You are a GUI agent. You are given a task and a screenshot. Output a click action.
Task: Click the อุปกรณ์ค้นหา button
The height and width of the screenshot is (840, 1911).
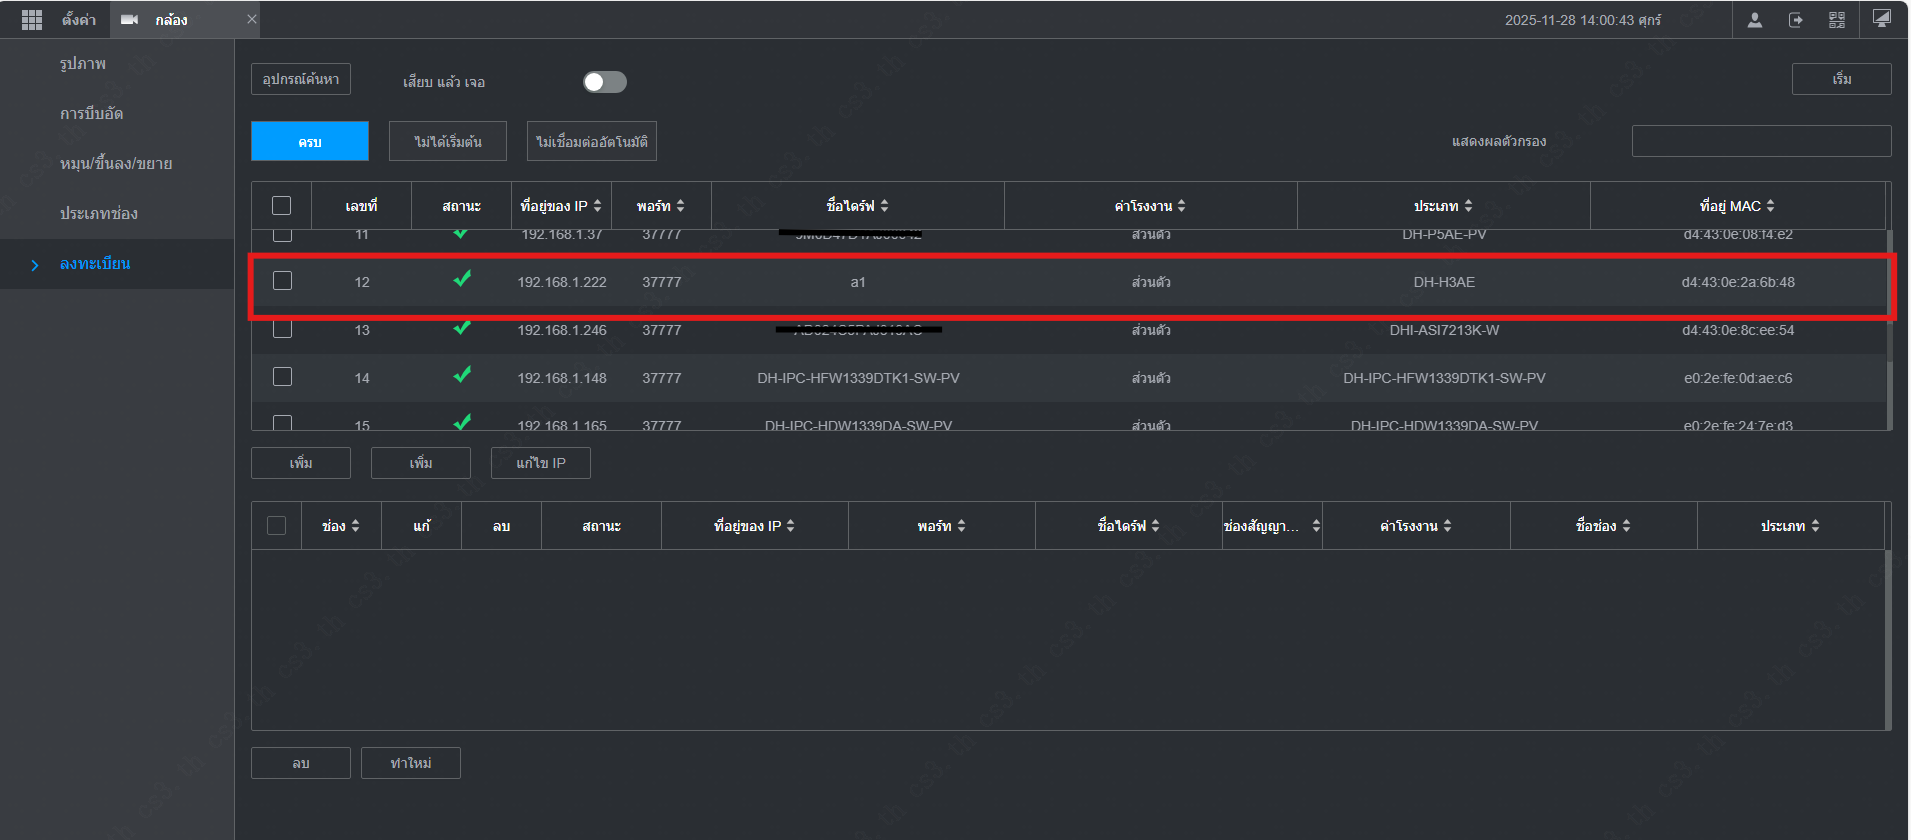301,79
